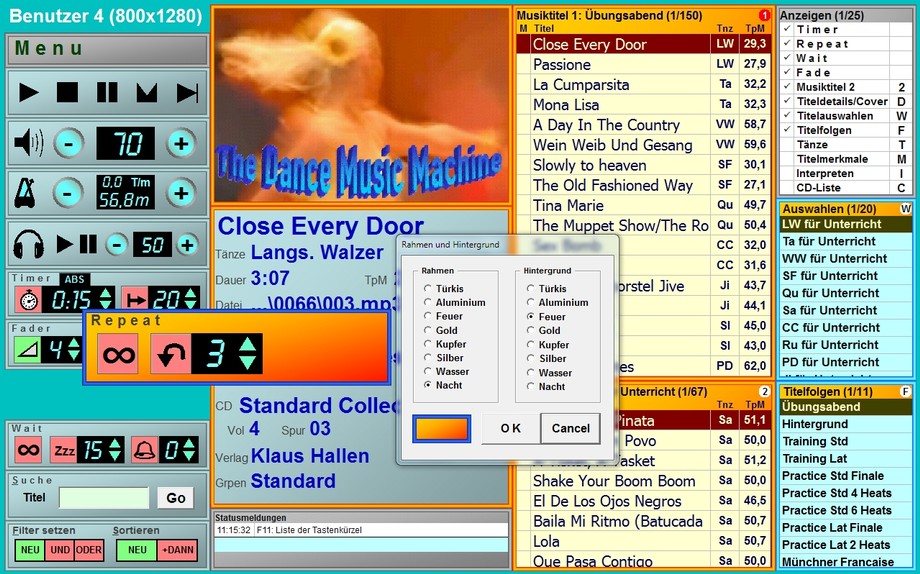
Task: Decrease tempo with minus button
Action: click(x=68, y=192)
